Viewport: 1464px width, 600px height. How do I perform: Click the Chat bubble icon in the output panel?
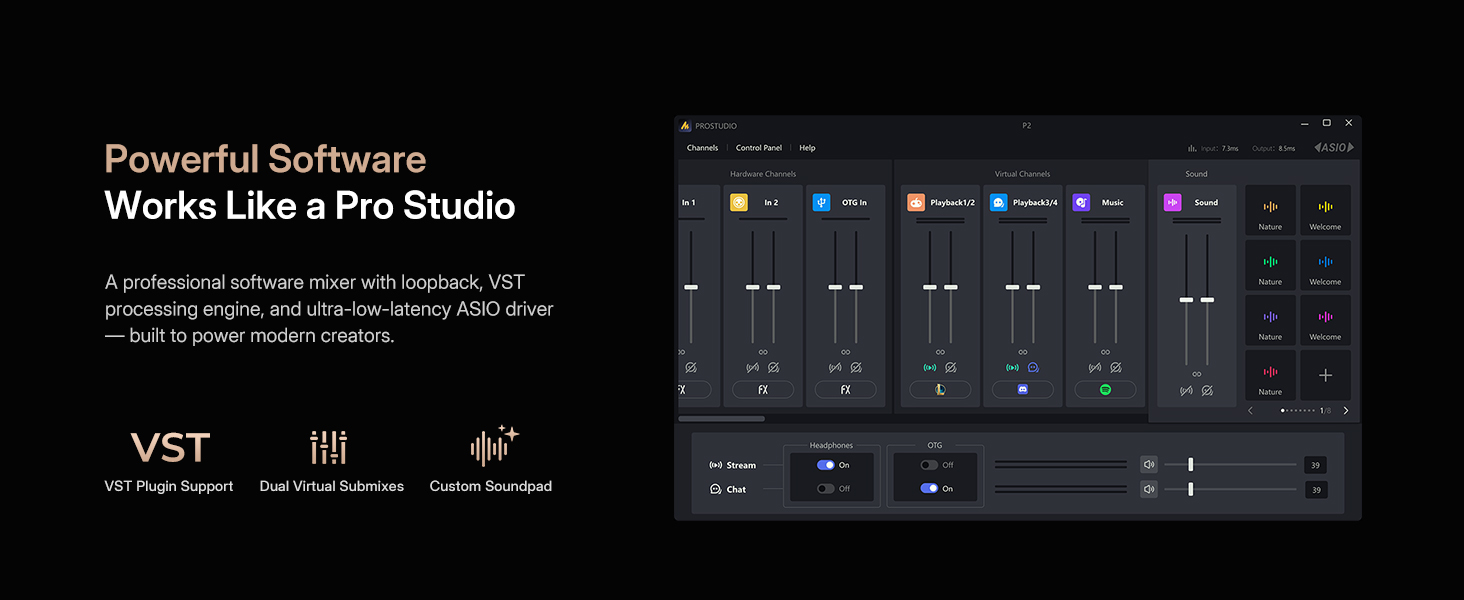[x=715, y=489]
